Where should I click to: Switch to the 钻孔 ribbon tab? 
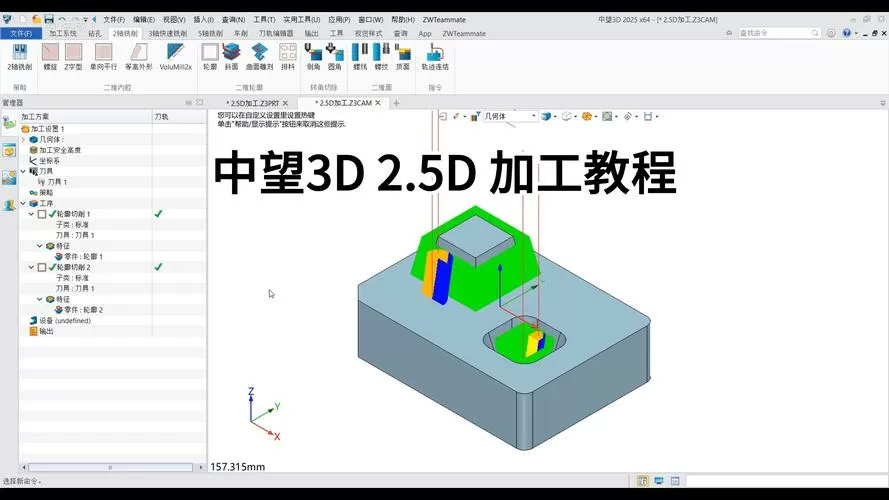[95, 33]
